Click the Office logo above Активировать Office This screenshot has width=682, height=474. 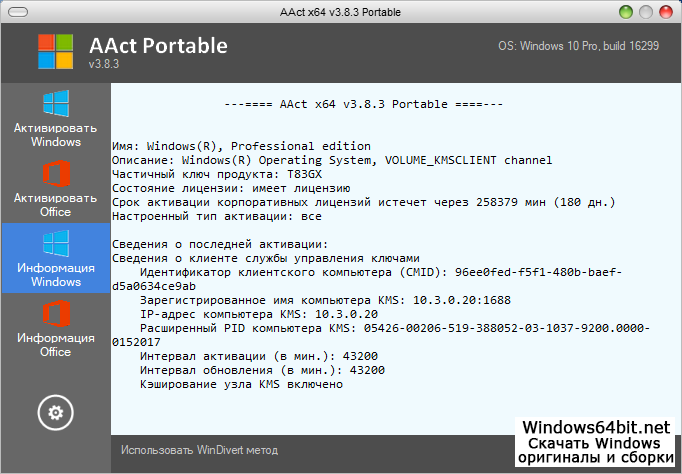[55, 173]
